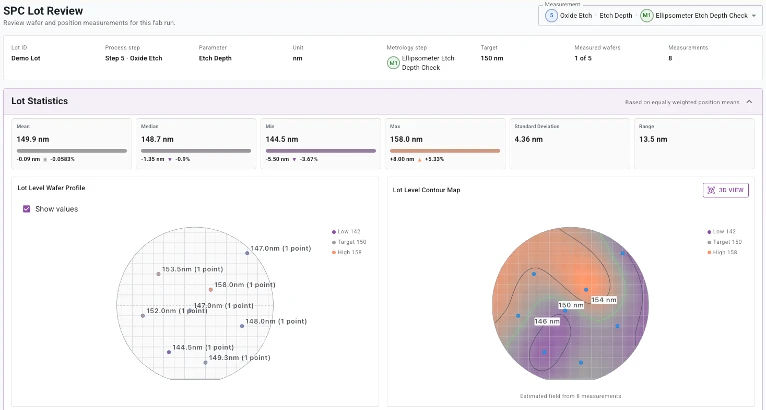The height and width of the screenshot is (410, 766).
Task: Click the 149.3nm point on wafer profile
Action: (x=205, y=363)
